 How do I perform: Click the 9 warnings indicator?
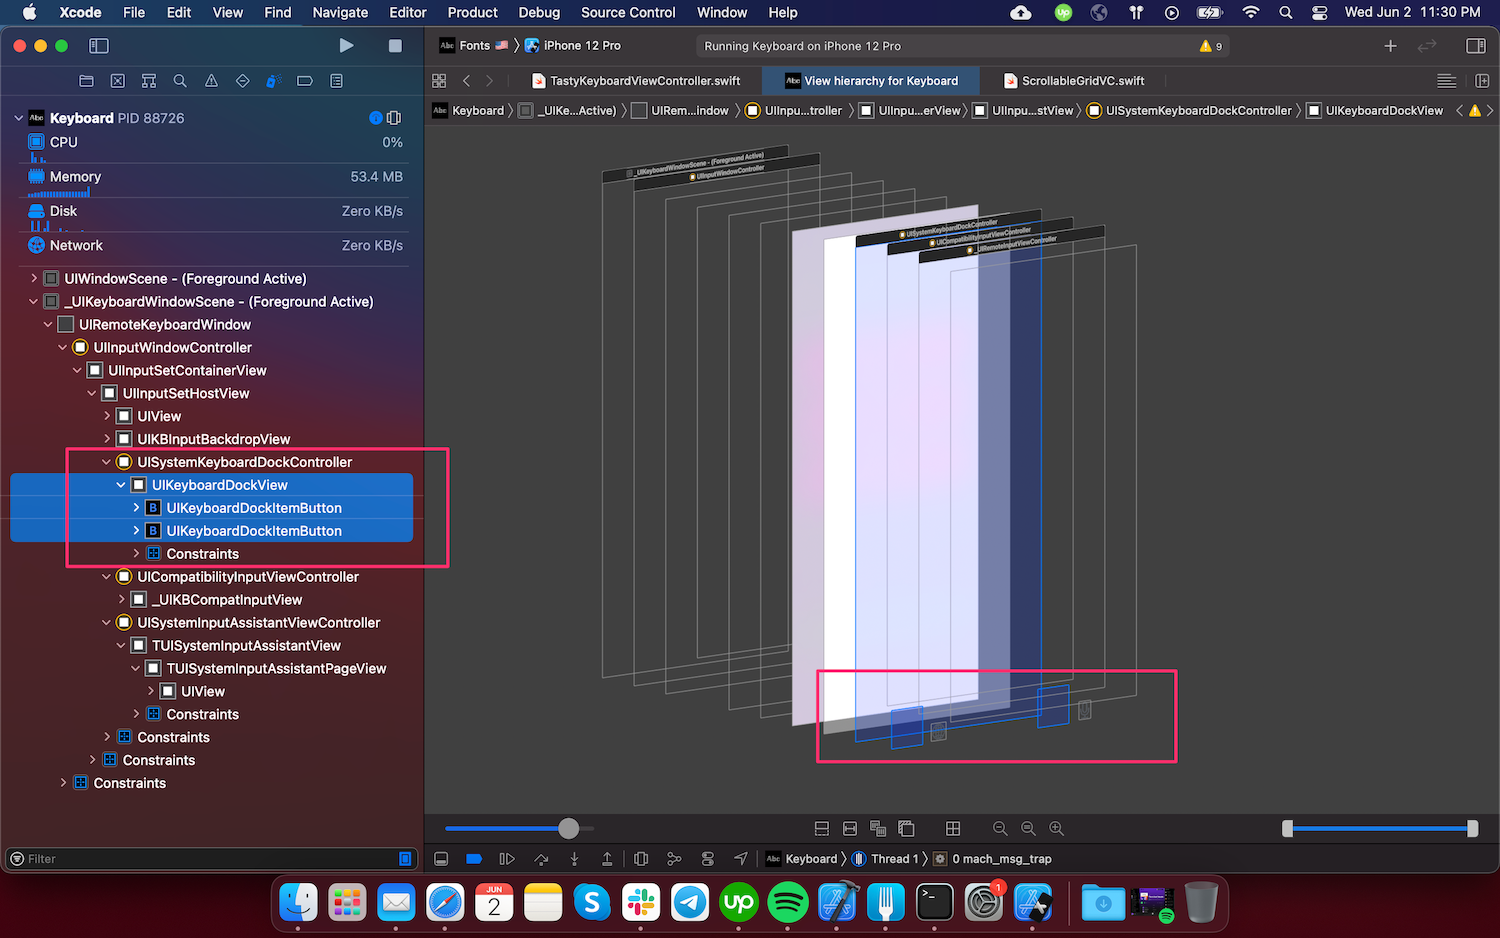[x=1210, y=46]
